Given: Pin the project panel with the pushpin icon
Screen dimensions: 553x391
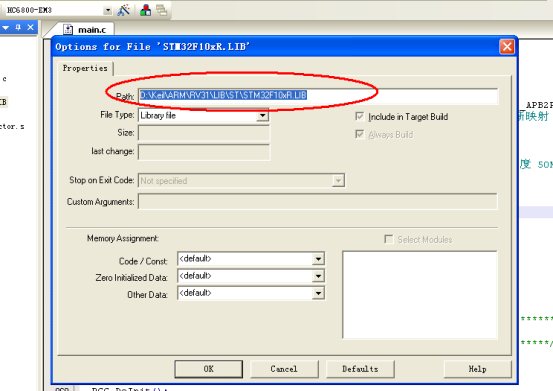Looking at the screenshot, I should [18, 27].
